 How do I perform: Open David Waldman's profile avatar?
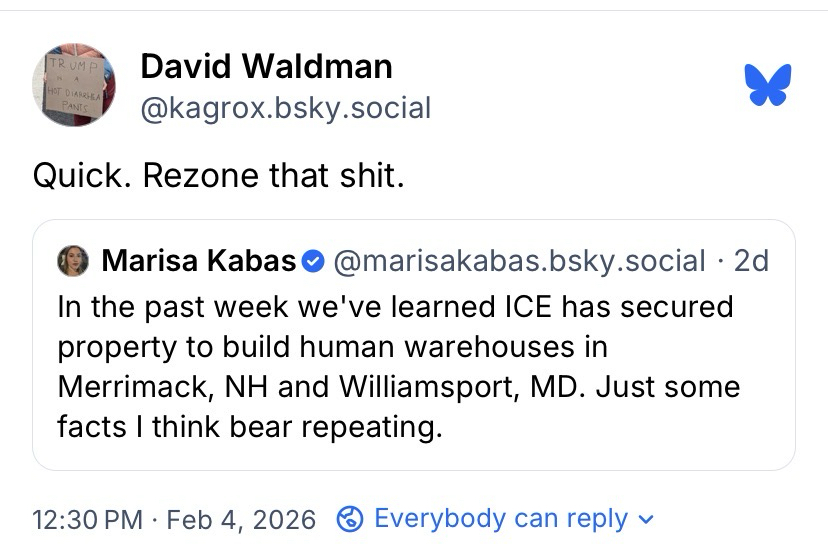[74, 85]
